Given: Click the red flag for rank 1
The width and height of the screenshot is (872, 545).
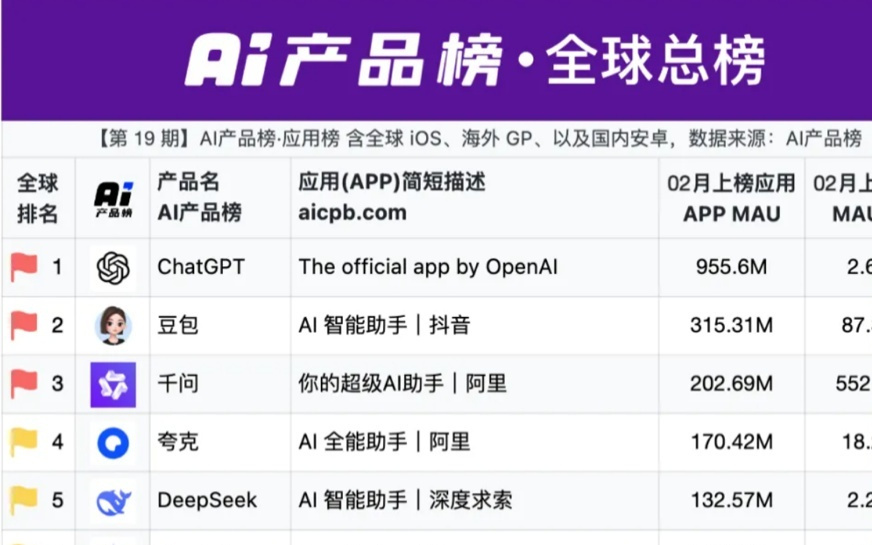Looking at the screenshot, I should (24, 267).
